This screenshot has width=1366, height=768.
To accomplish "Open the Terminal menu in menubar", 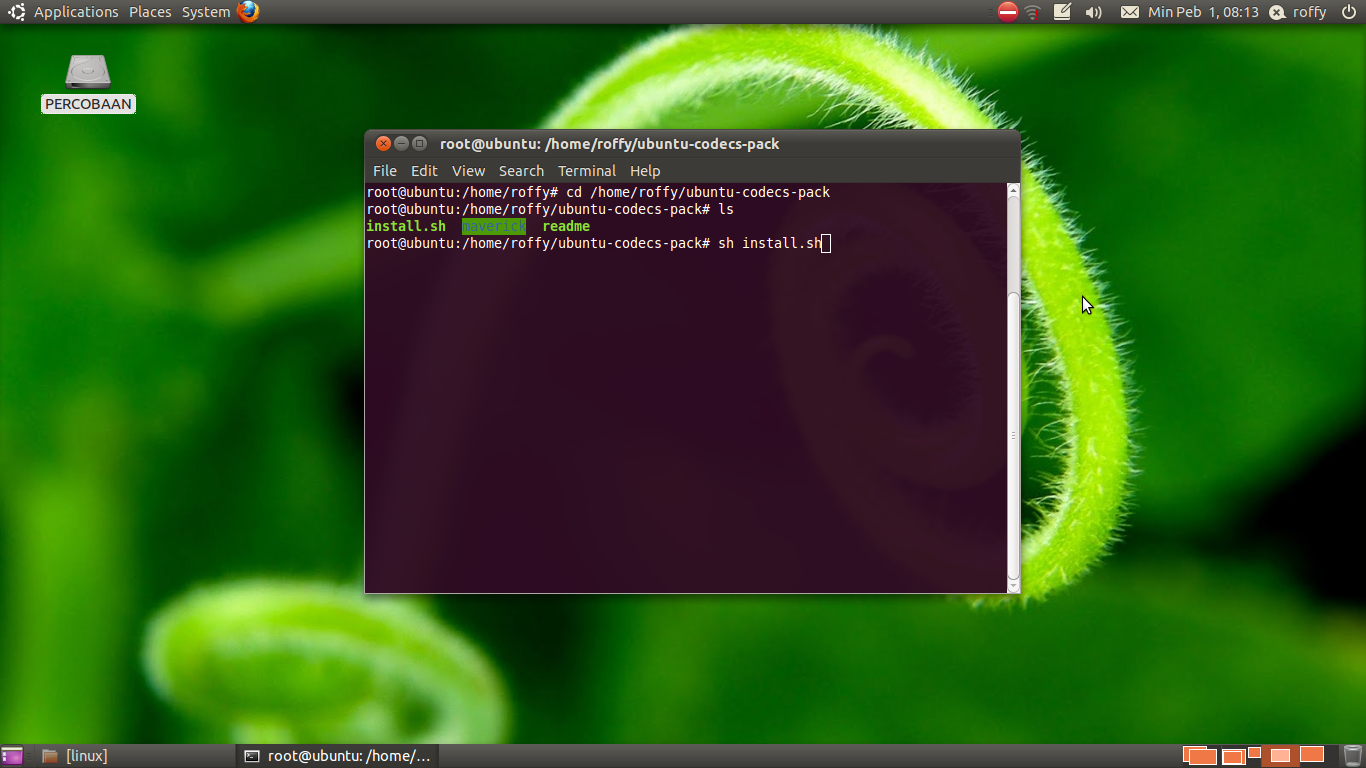I will tap(587, 171).
